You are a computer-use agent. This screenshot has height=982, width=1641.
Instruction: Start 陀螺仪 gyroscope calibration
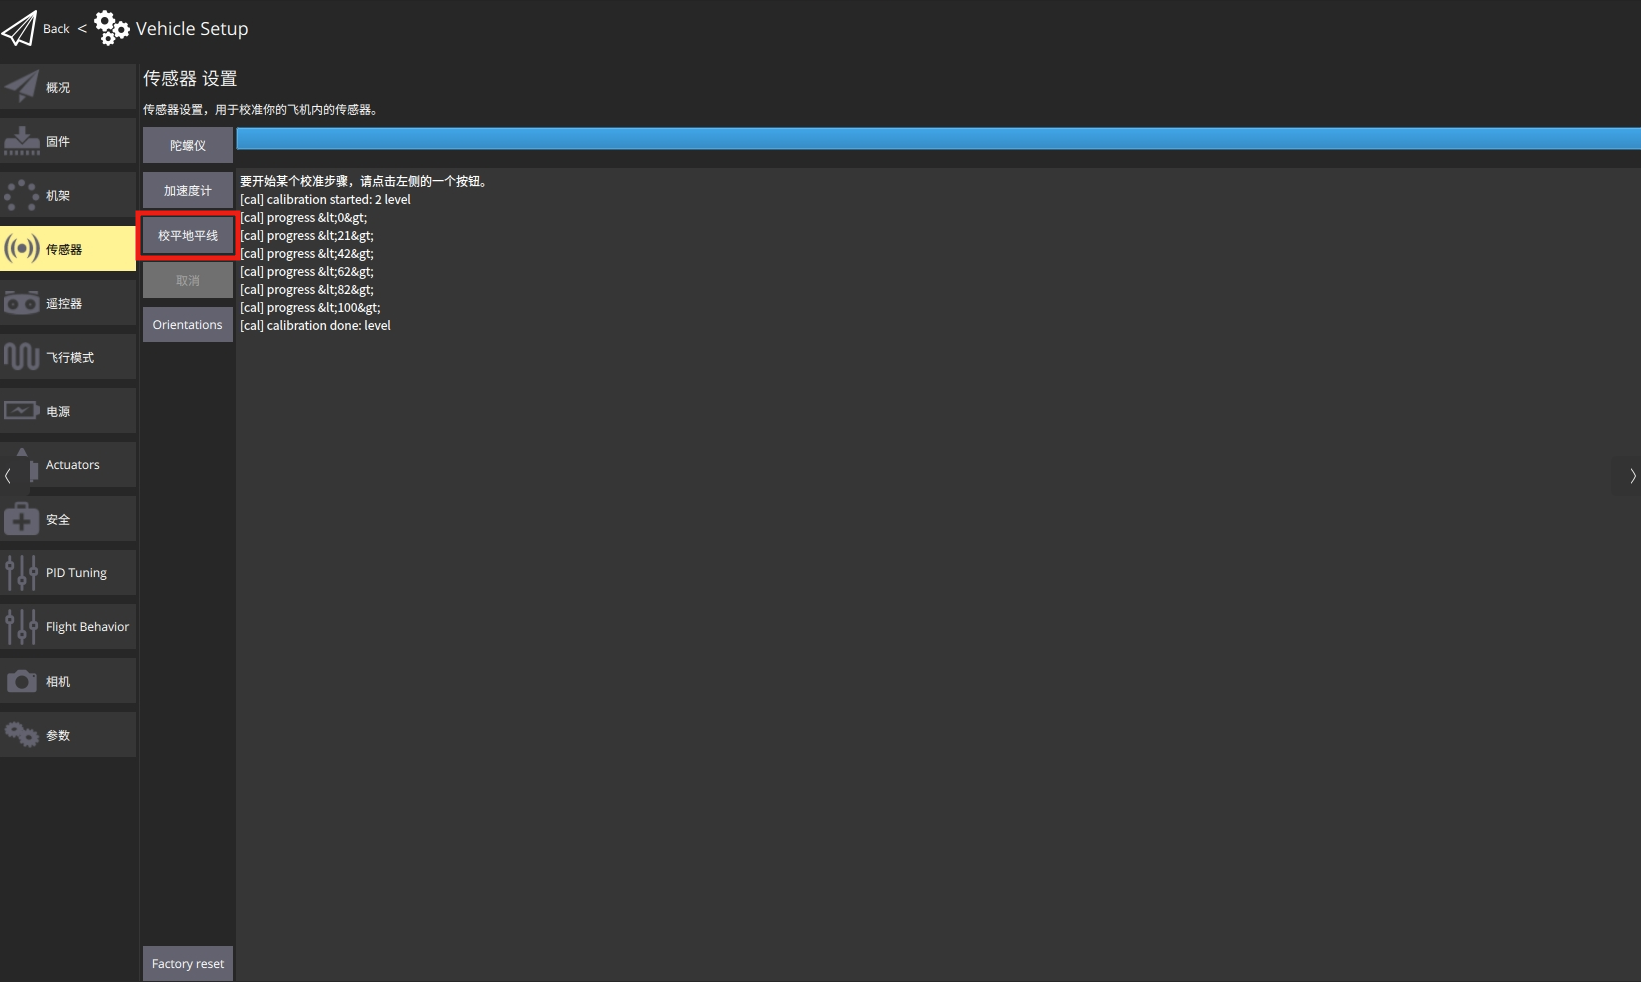(x=188, y=145)
